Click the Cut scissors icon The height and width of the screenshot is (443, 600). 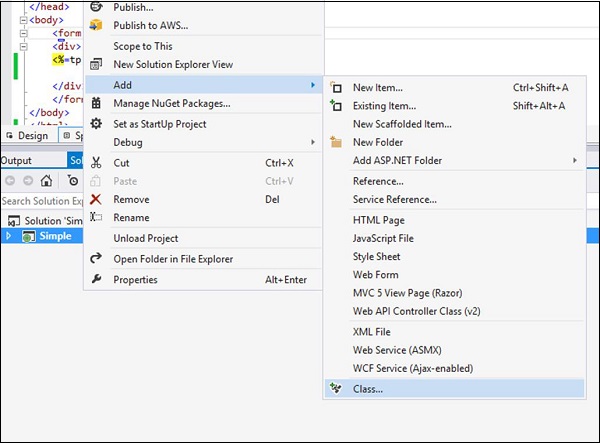click(97, 163)
